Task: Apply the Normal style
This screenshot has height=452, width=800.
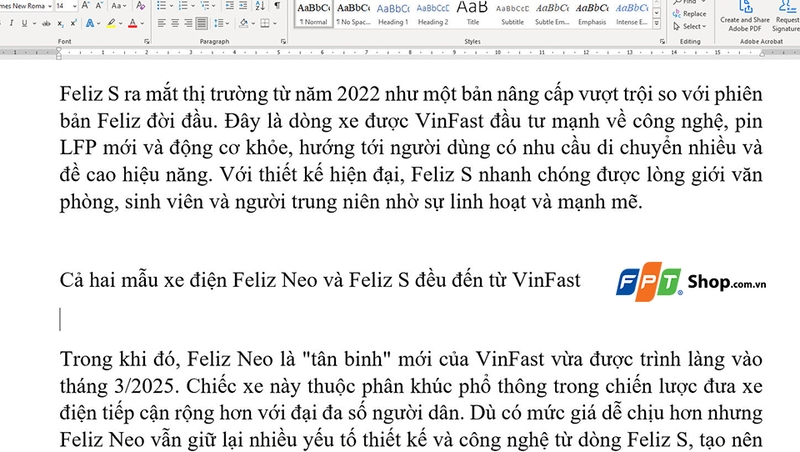Action: tap(313, 13)
